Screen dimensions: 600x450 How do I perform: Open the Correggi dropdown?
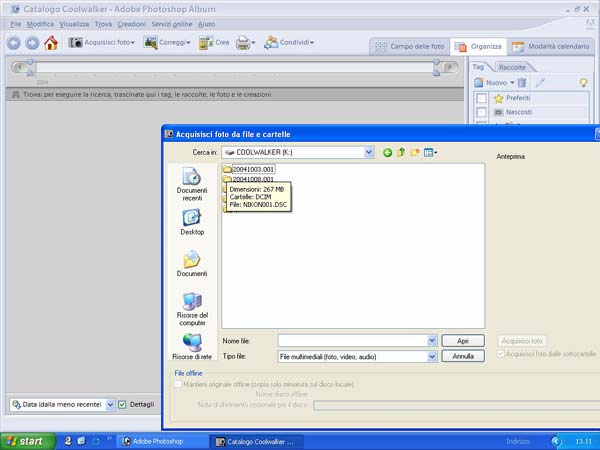tap(167, 42)
